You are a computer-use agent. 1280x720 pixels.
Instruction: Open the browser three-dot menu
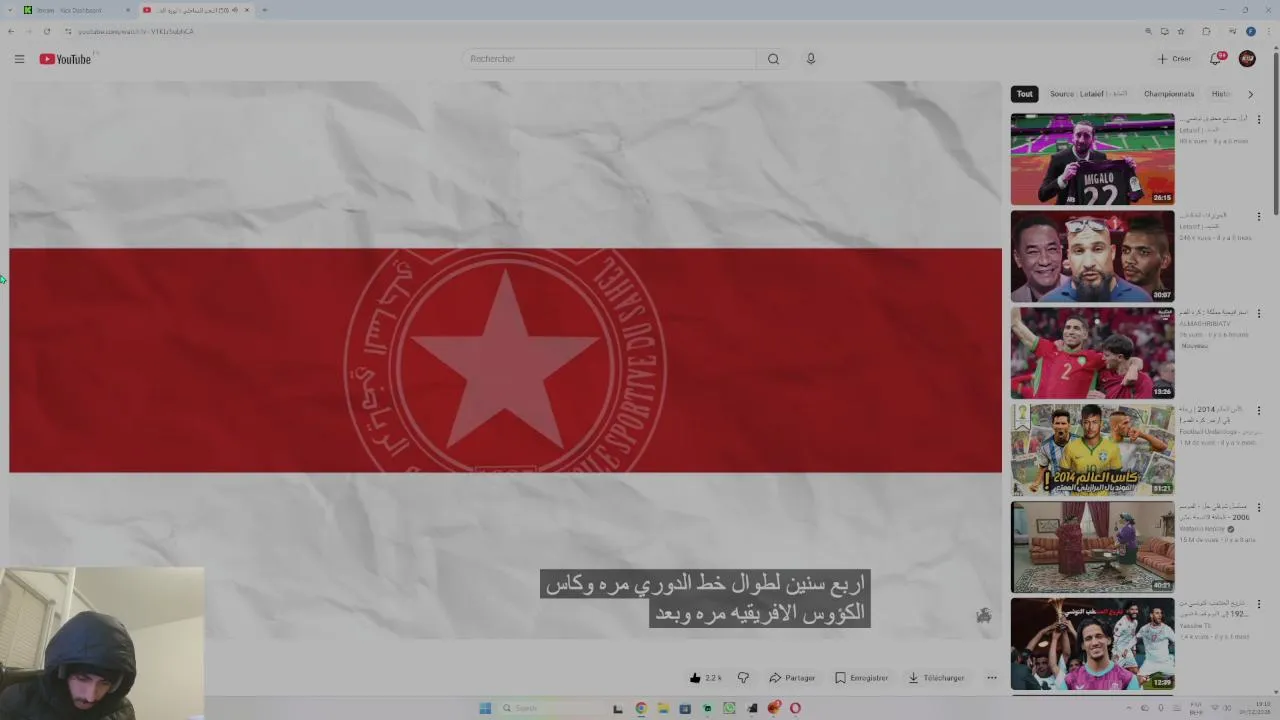[1268, 31]
